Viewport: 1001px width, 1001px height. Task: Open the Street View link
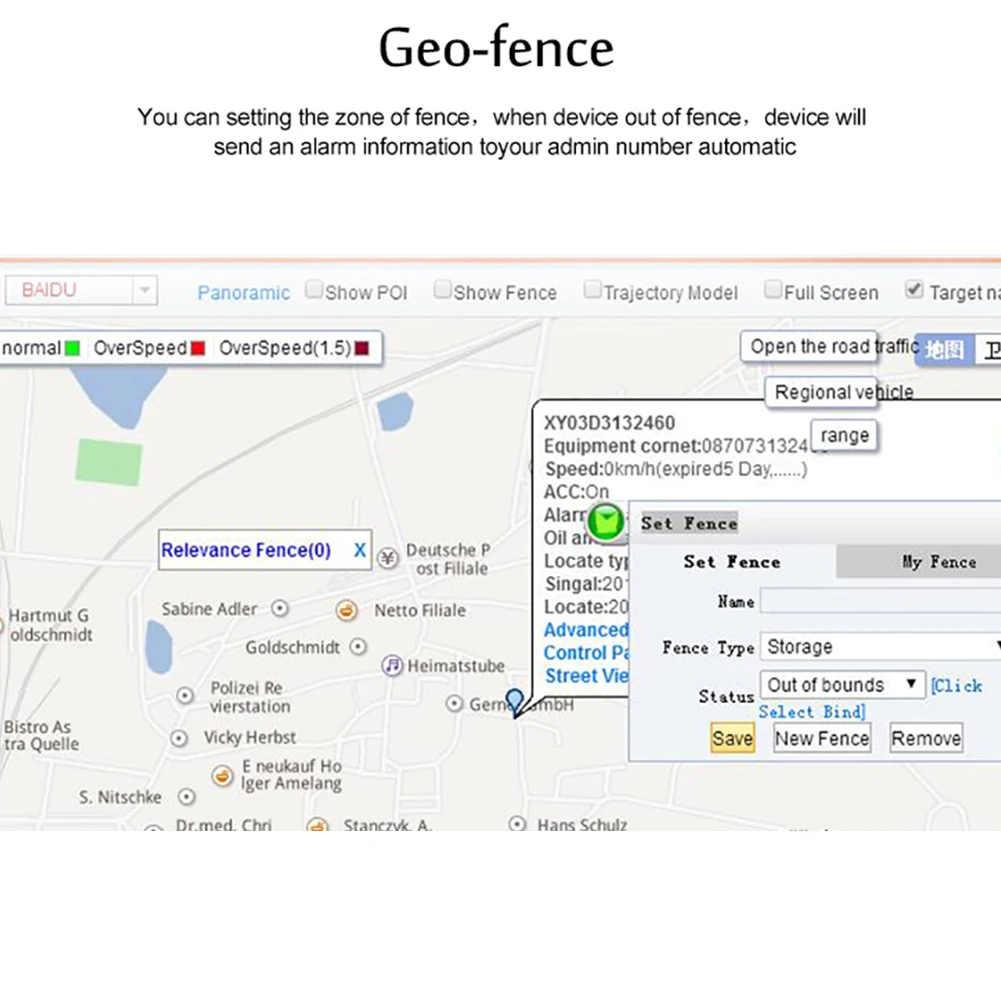[x=586, y=676]
